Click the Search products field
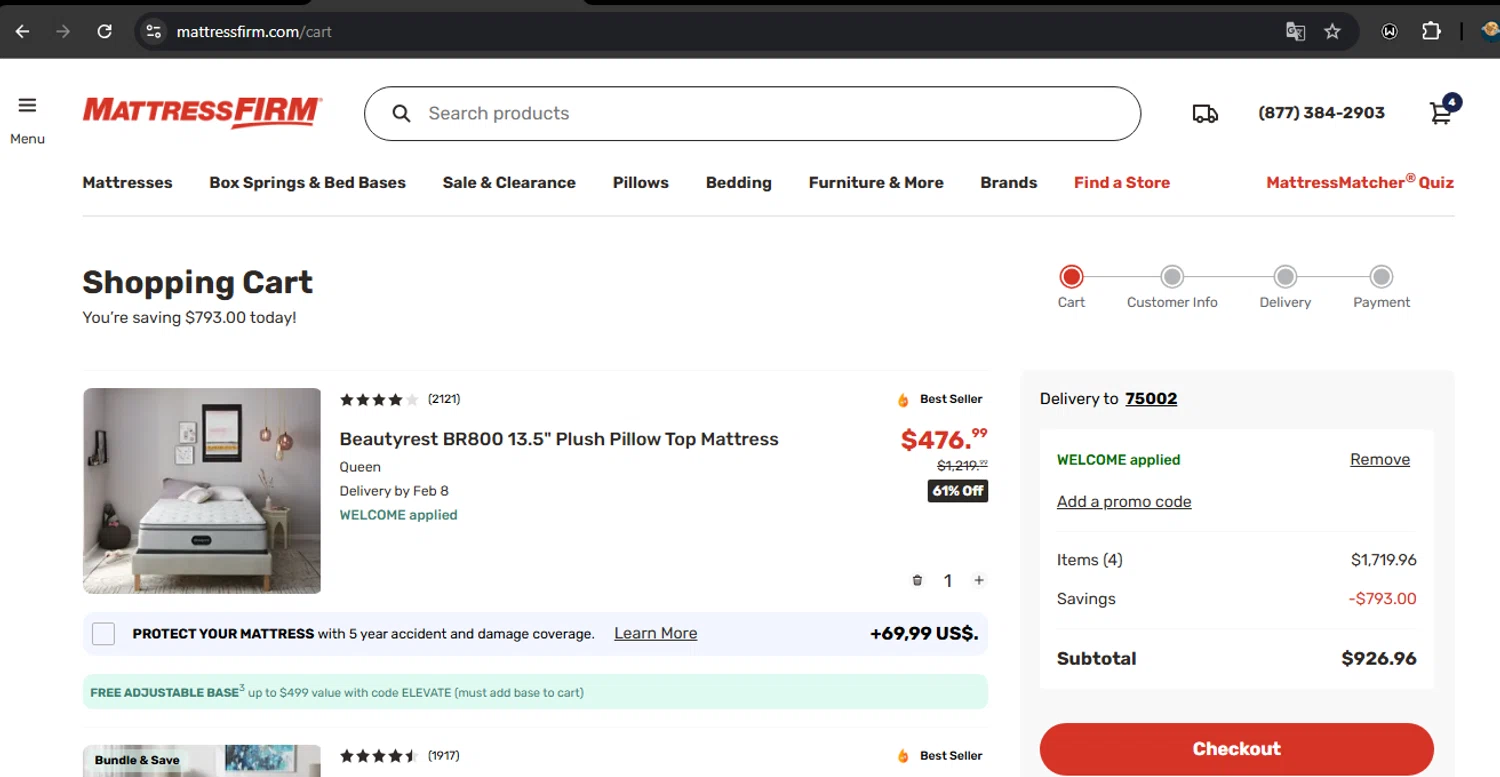The height and width of the screenshot is (777, 1500). 752,114
